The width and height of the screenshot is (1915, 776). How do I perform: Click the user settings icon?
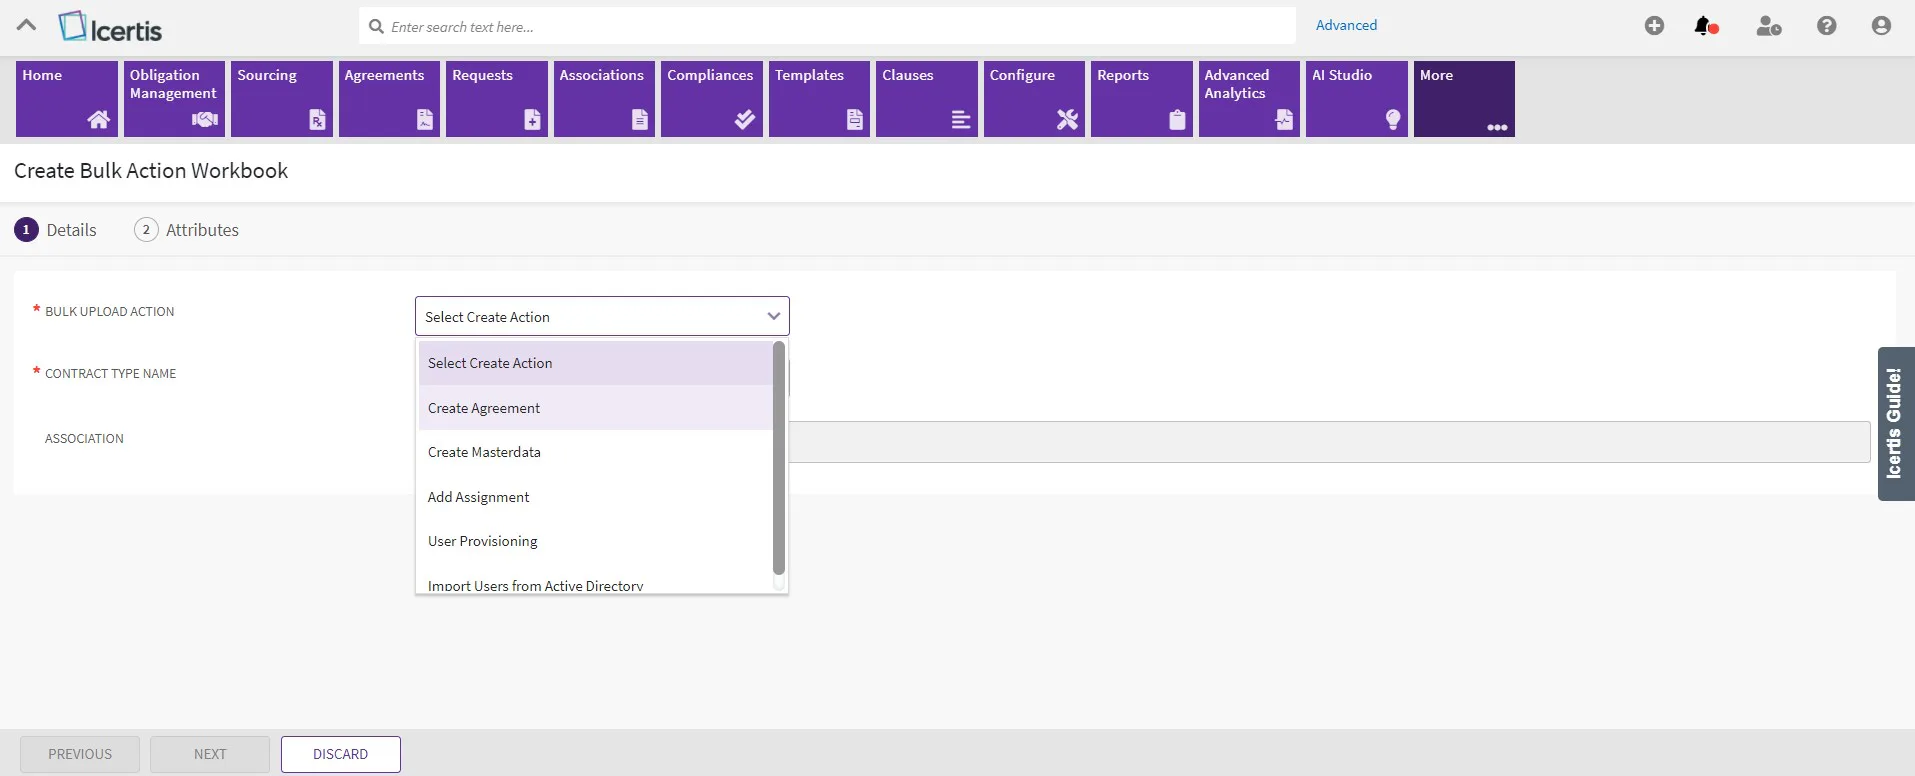coord(1768,26)
